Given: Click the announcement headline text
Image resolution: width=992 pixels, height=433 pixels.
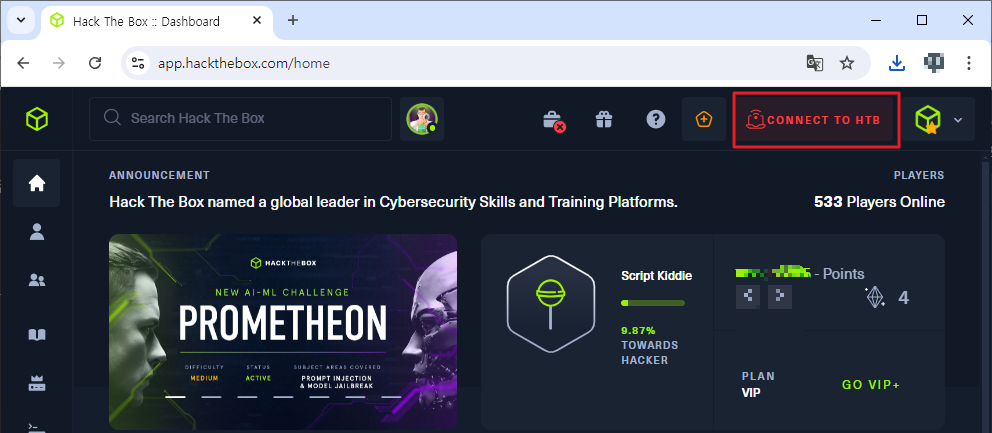Looking at the screenshot, I should tap(394, 202).
